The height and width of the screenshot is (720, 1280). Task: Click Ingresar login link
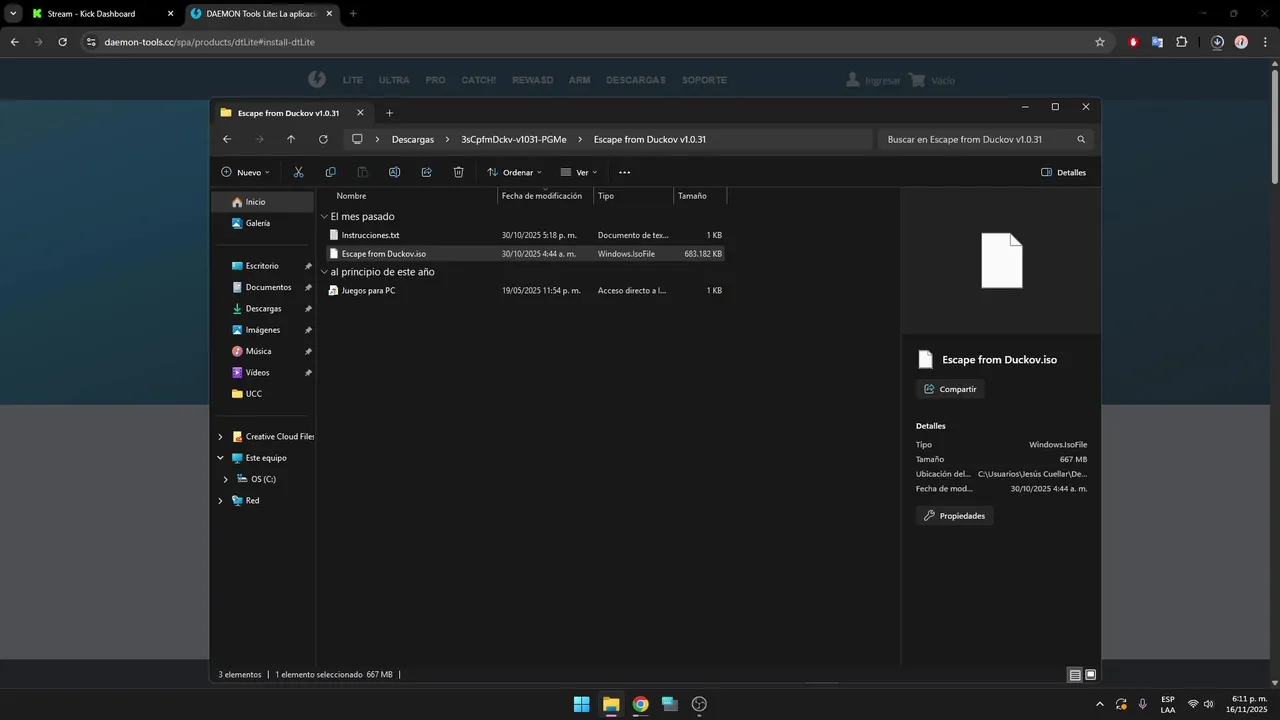point(873,80)
